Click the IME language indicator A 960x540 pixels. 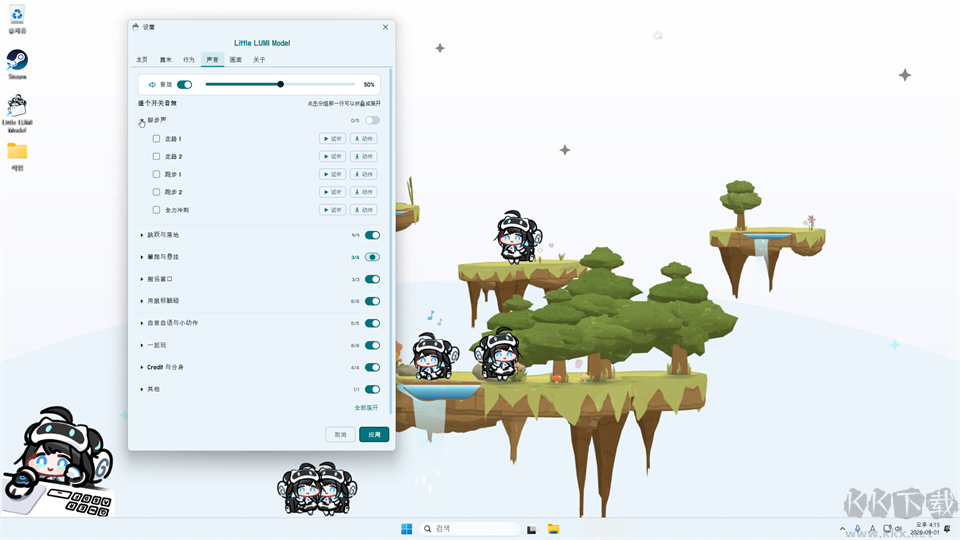click(872, 529)
